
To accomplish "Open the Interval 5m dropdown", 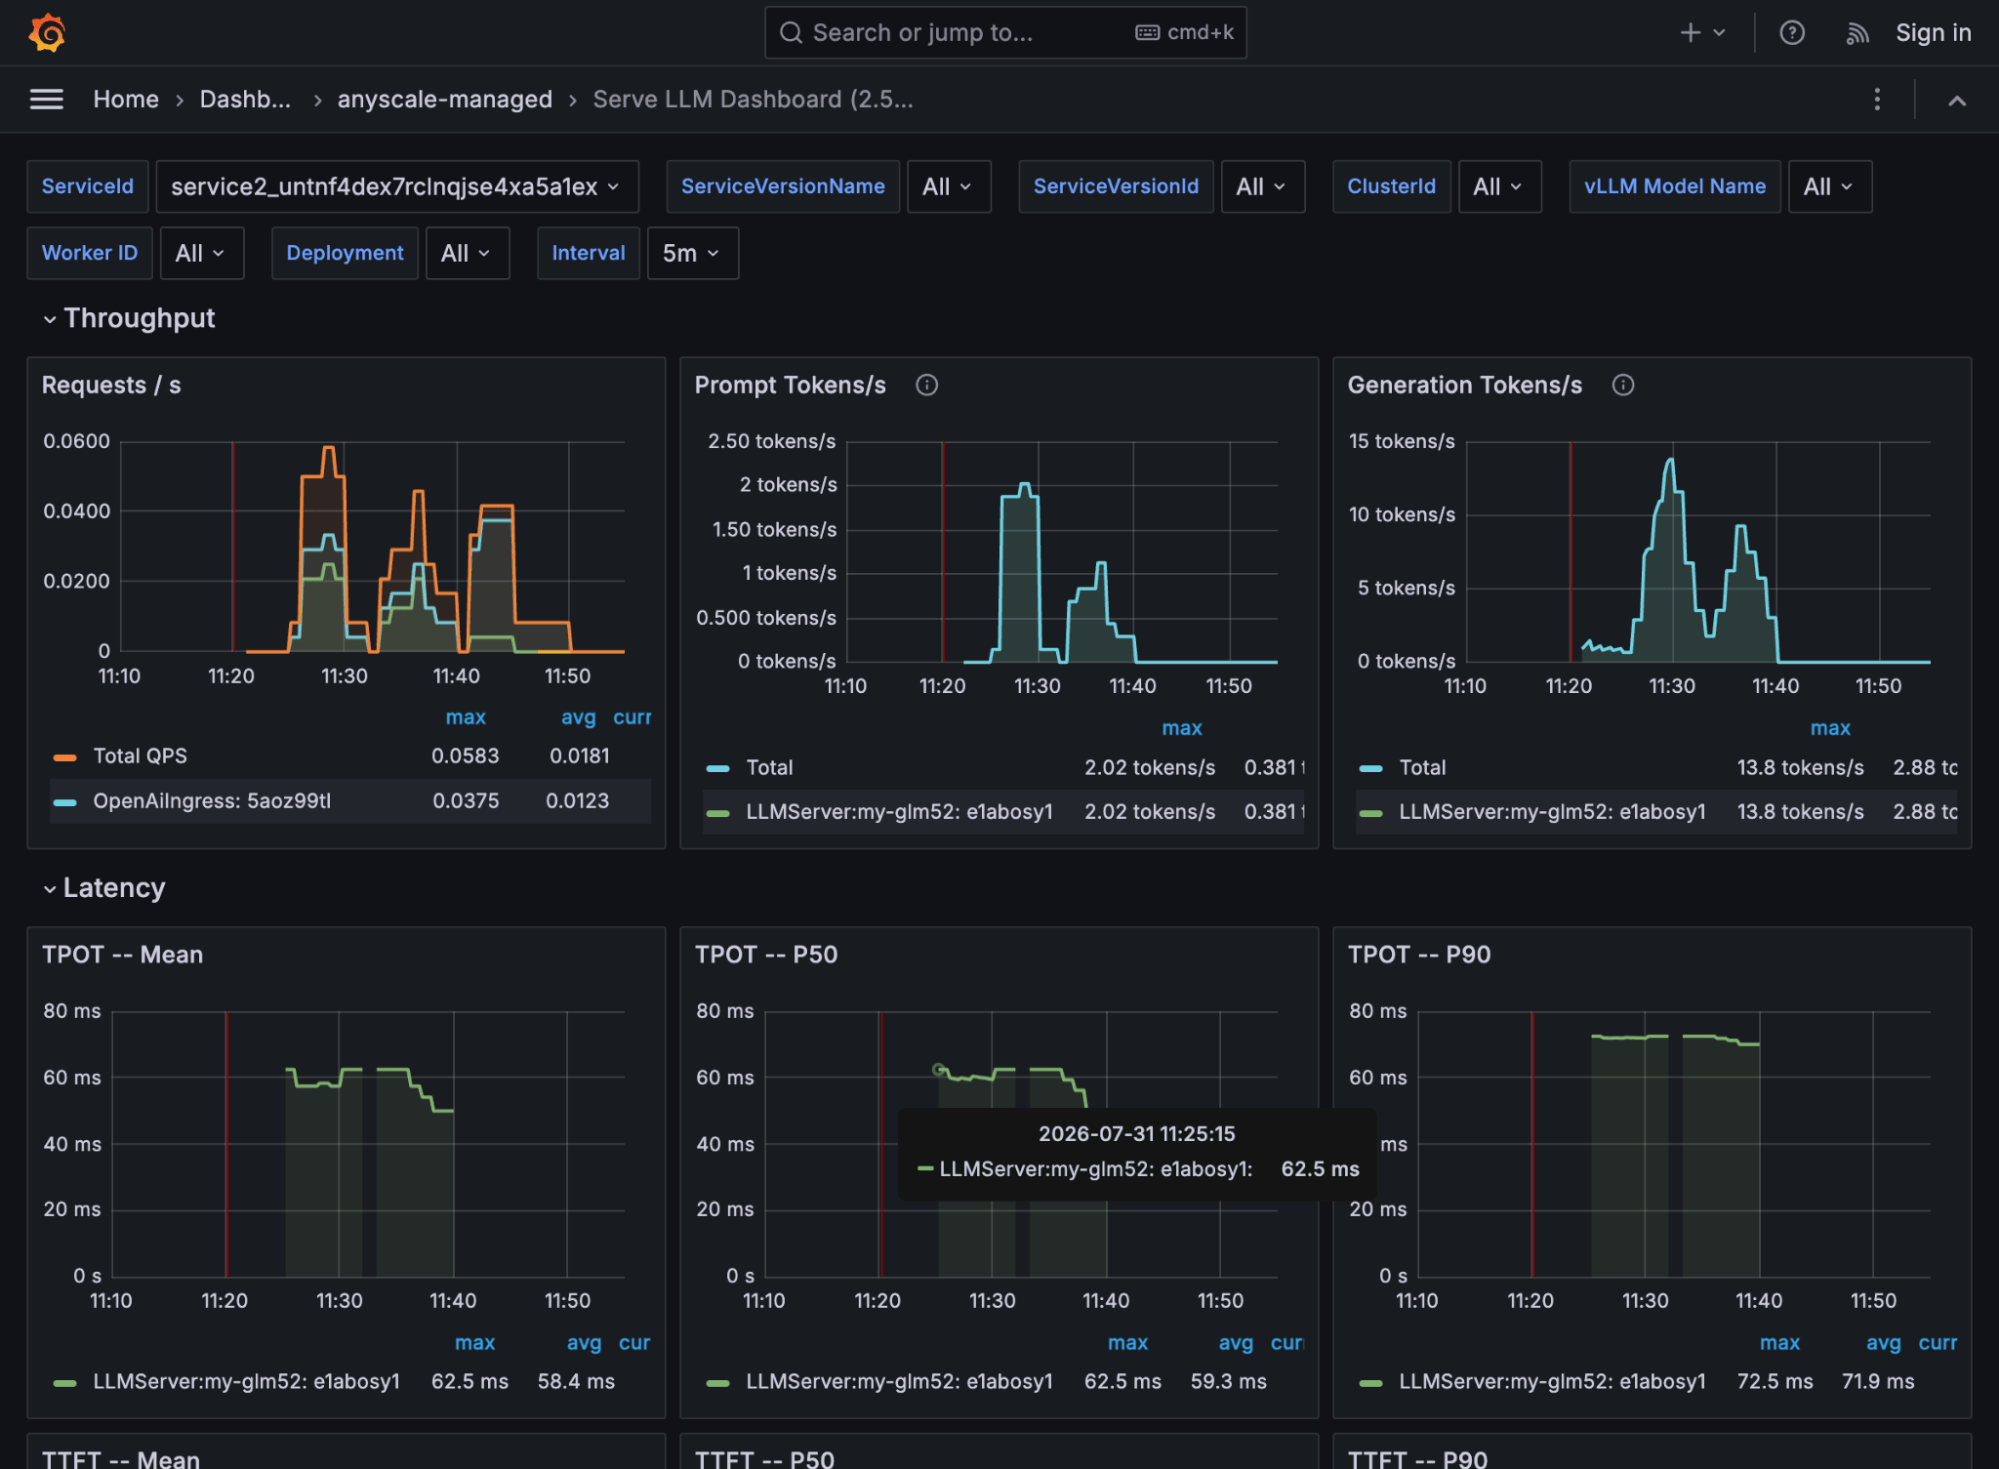I will [692, 253].
